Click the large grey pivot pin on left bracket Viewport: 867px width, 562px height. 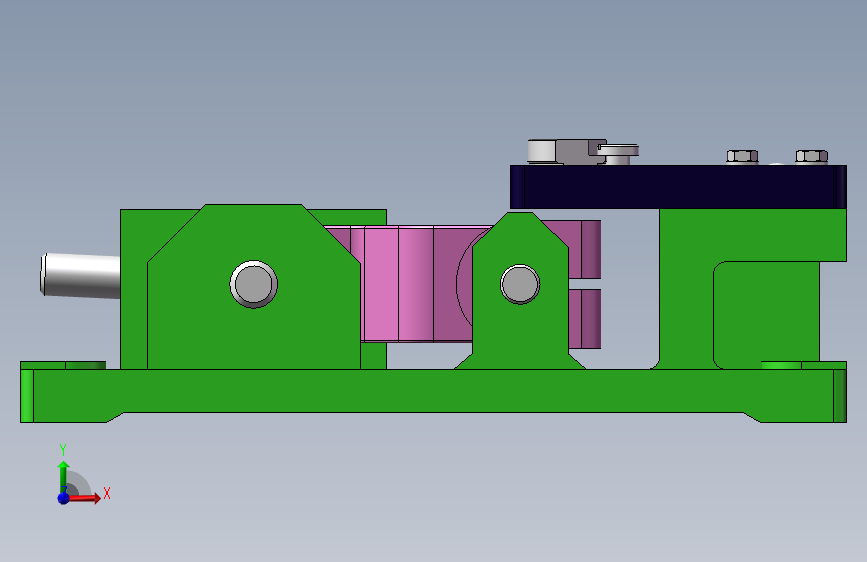click(254, 284)
